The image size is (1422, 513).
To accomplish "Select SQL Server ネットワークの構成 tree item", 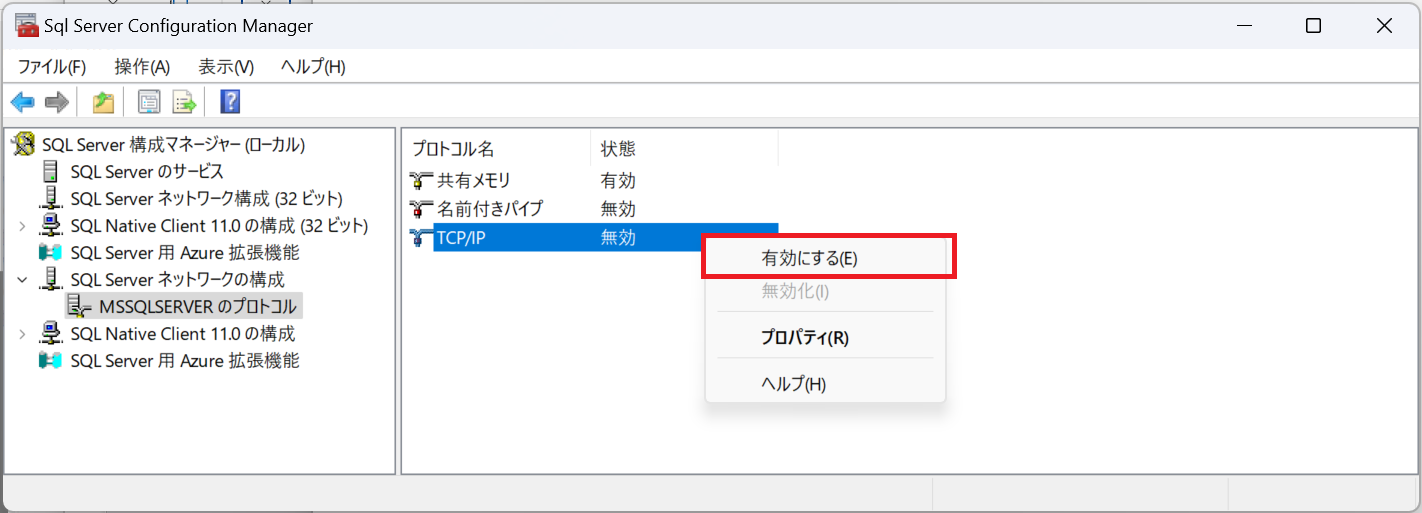I will [177, 280].
